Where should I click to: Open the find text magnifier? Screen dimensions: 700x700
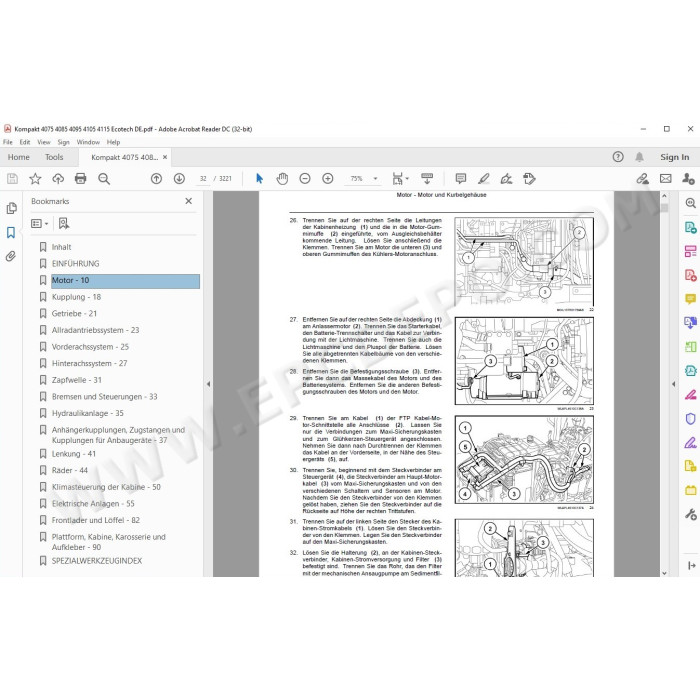pos(104,179)
